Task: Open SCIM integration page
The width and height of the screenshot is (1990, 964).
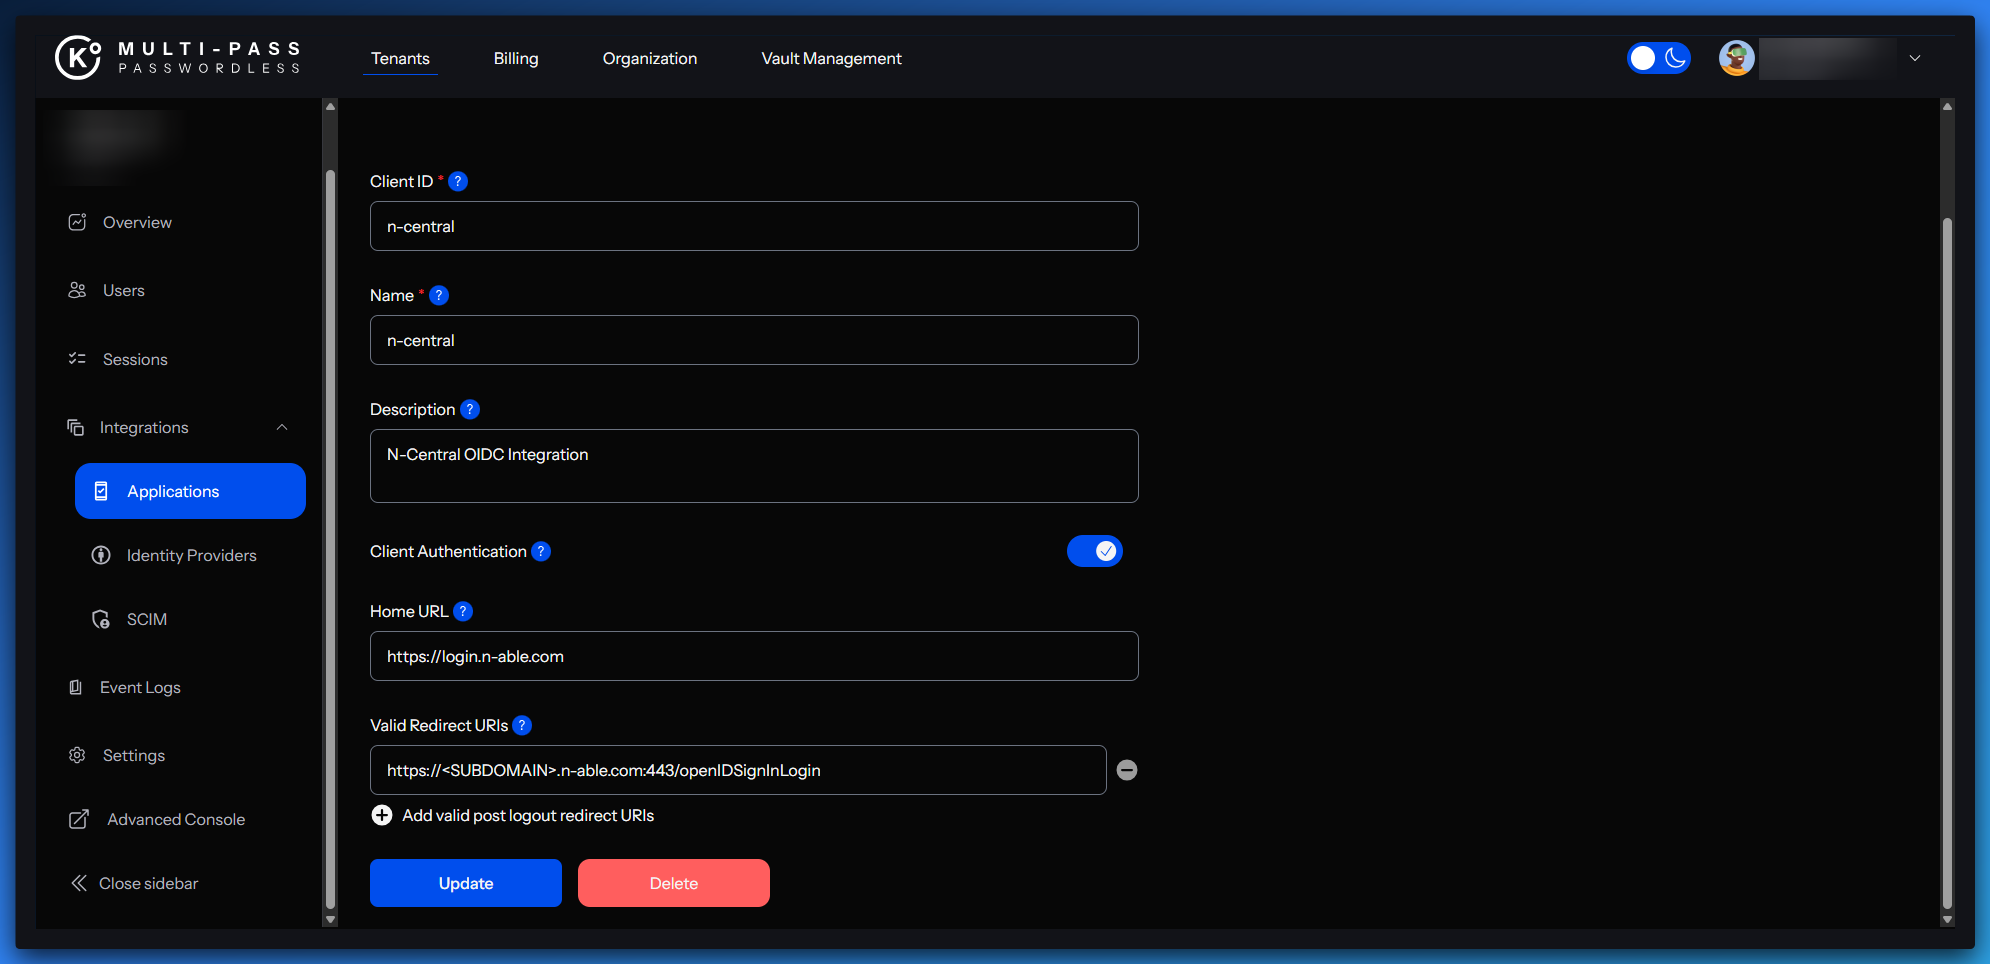Action: point(146,620)
